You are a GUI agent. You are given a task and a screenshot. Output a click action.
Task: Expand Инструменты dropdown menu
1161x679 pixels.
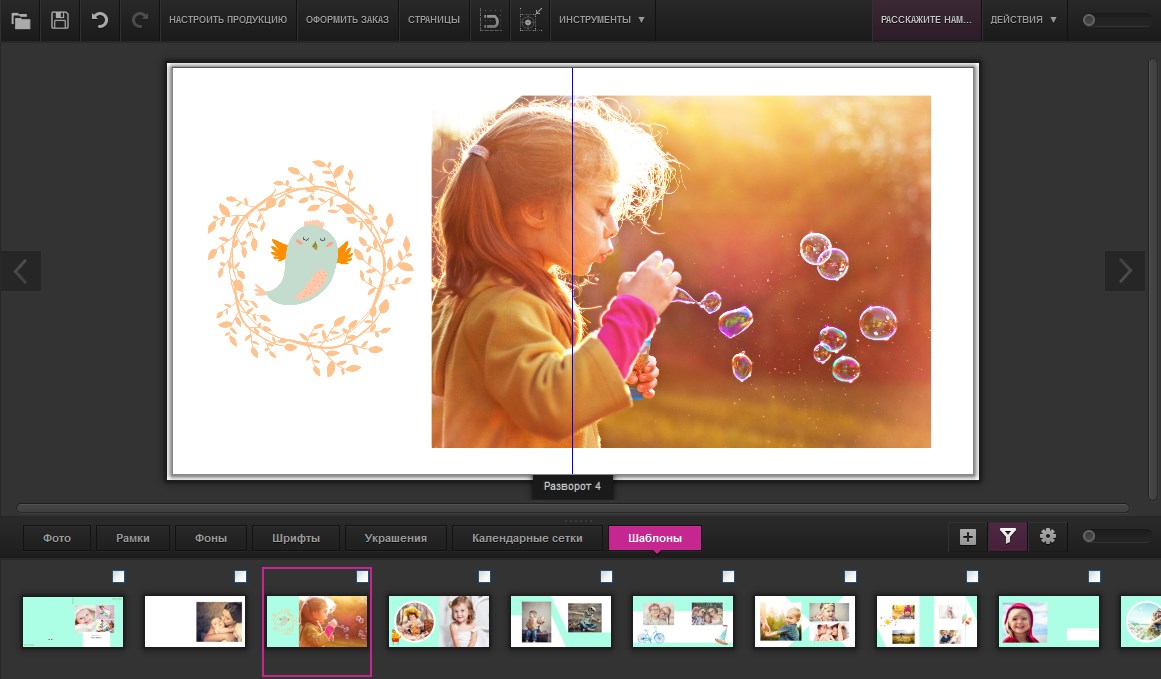click(602, 20)
